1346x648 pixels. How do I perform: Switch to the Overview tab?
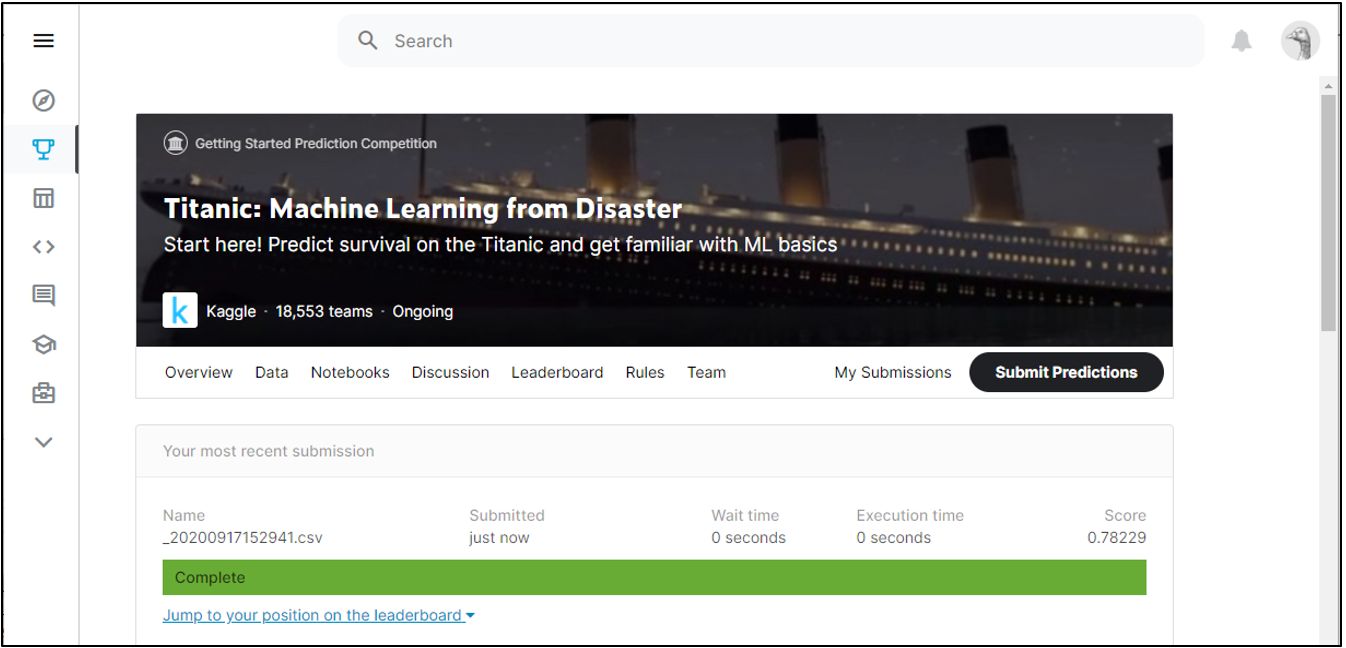click(199, 372)
